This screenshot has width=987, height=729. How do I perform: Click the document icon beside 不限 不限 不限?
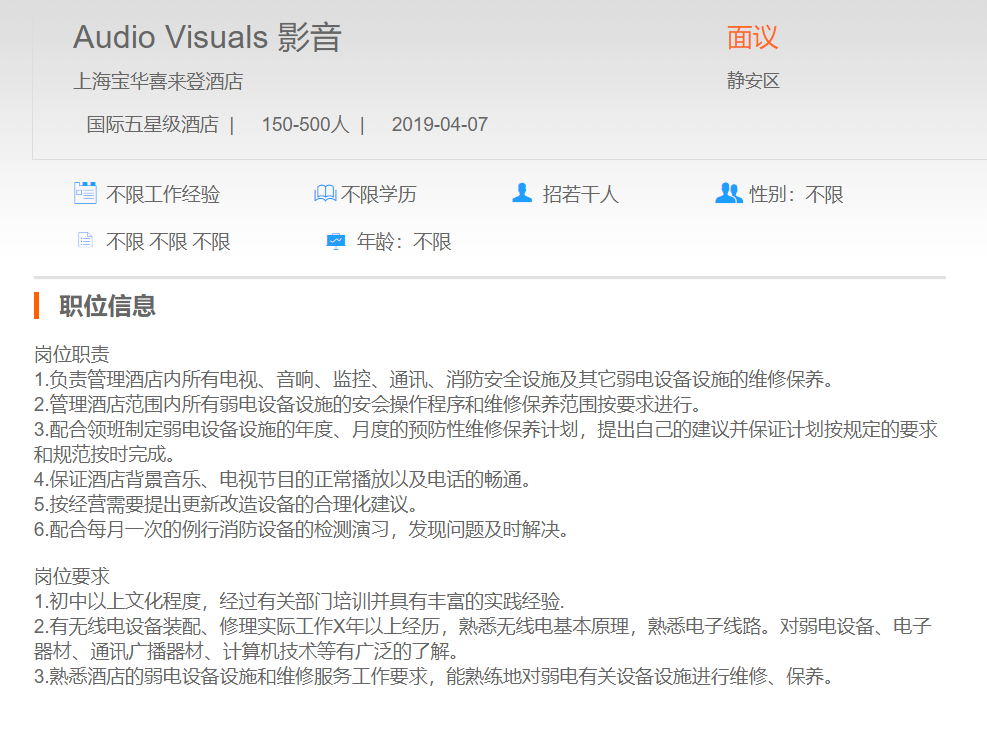(85, 241)
